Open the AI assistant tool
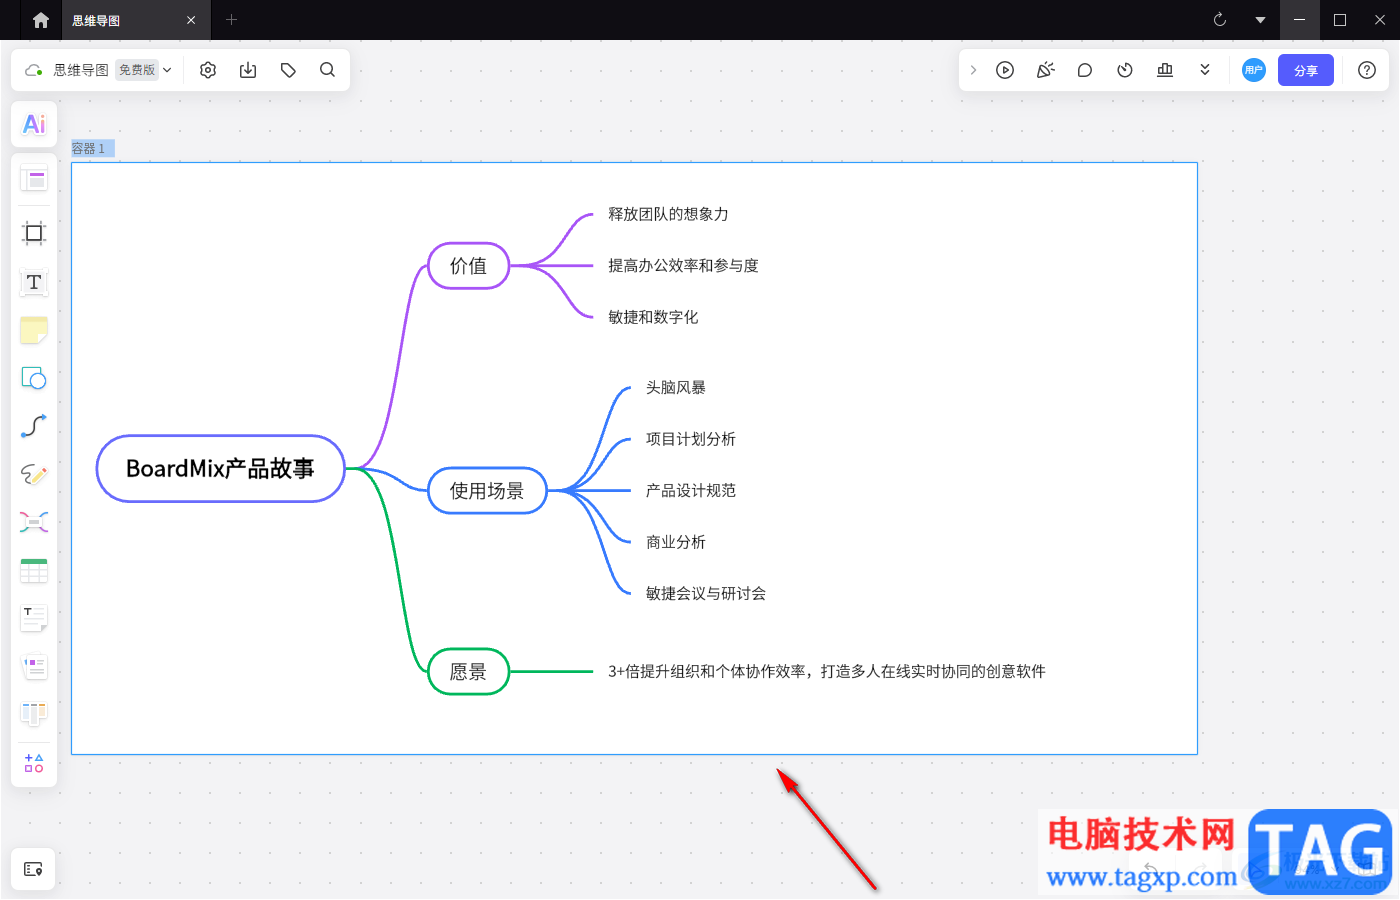Image resolution: width=1400 pixels, height=900 pixels. 34,124
